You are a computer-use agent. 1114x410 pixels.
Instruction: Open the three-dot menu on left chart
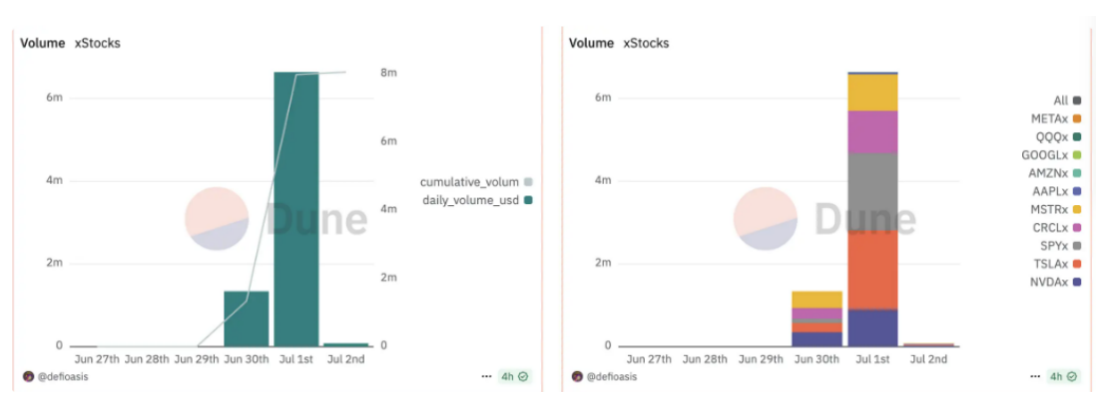[x=486, y=377]
